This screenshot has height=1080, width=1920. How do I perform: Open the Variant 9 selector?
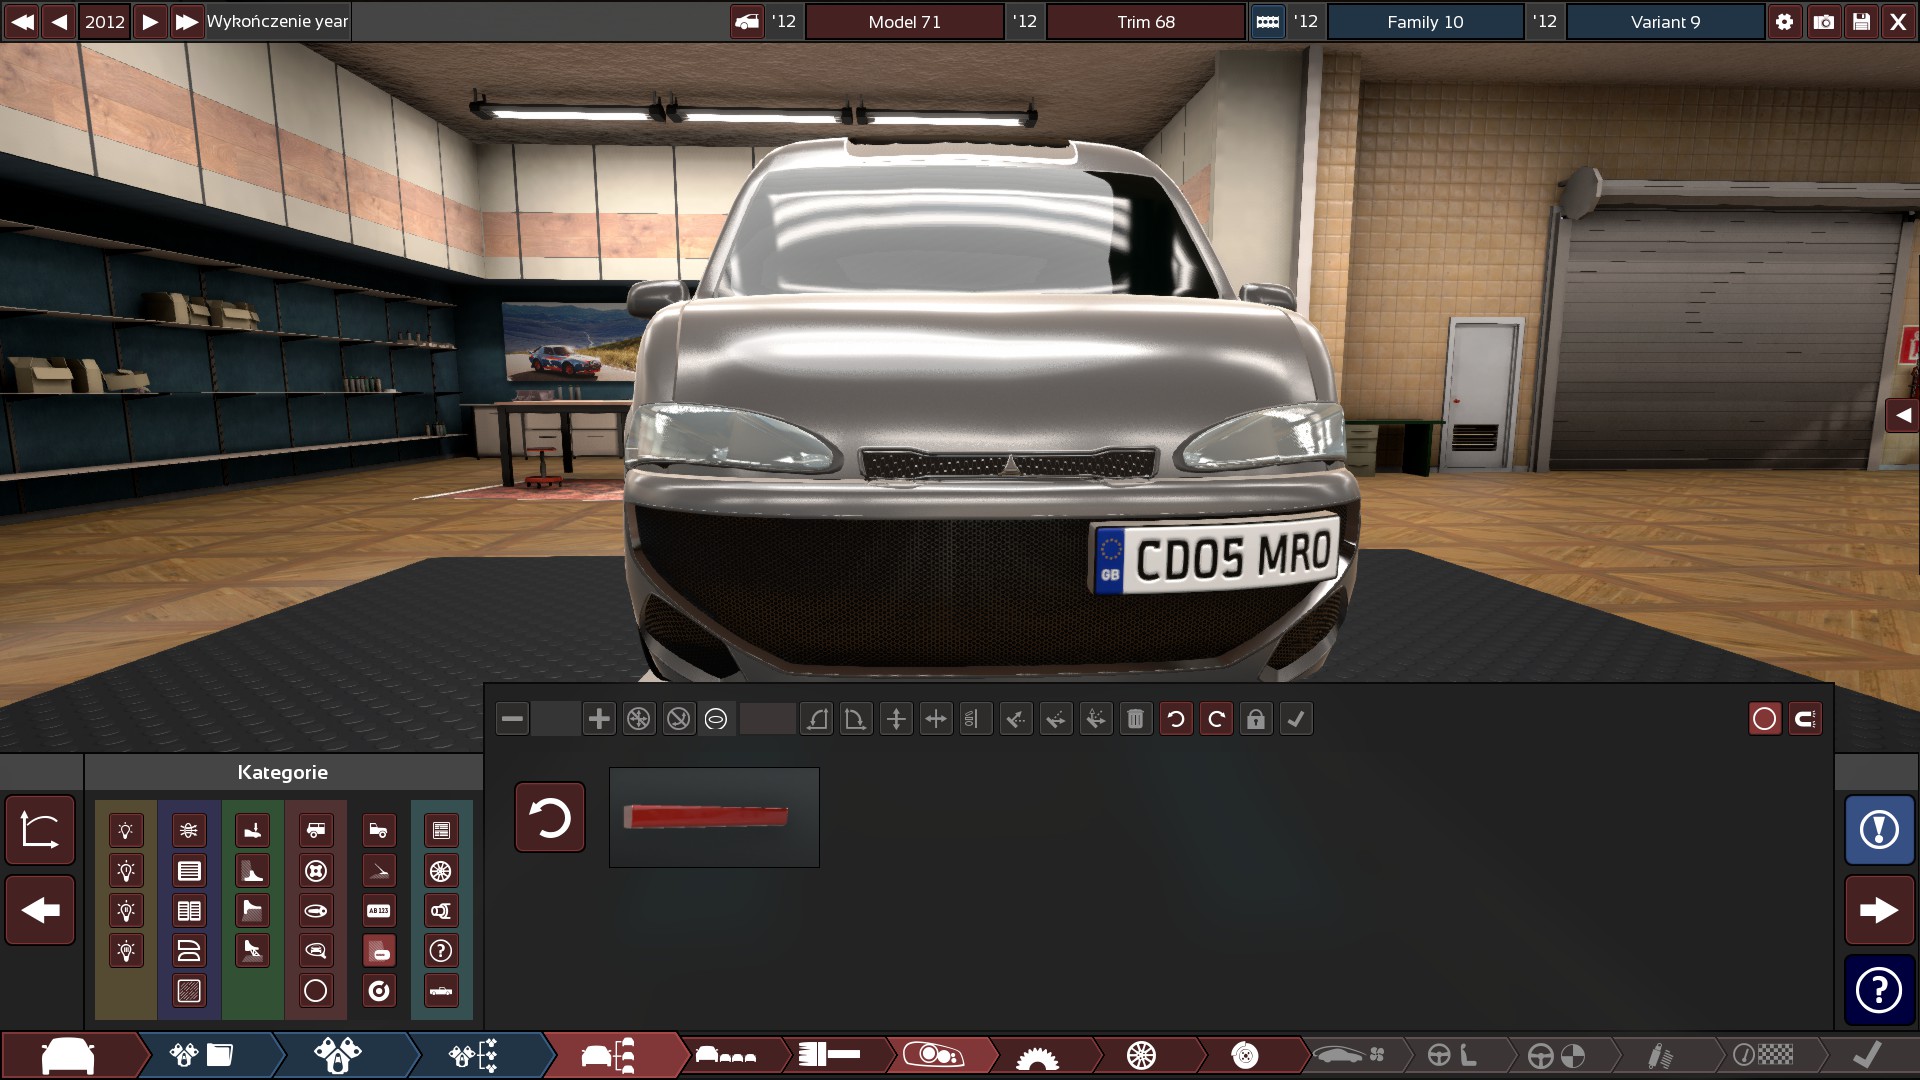click(x=1665, y=21)
